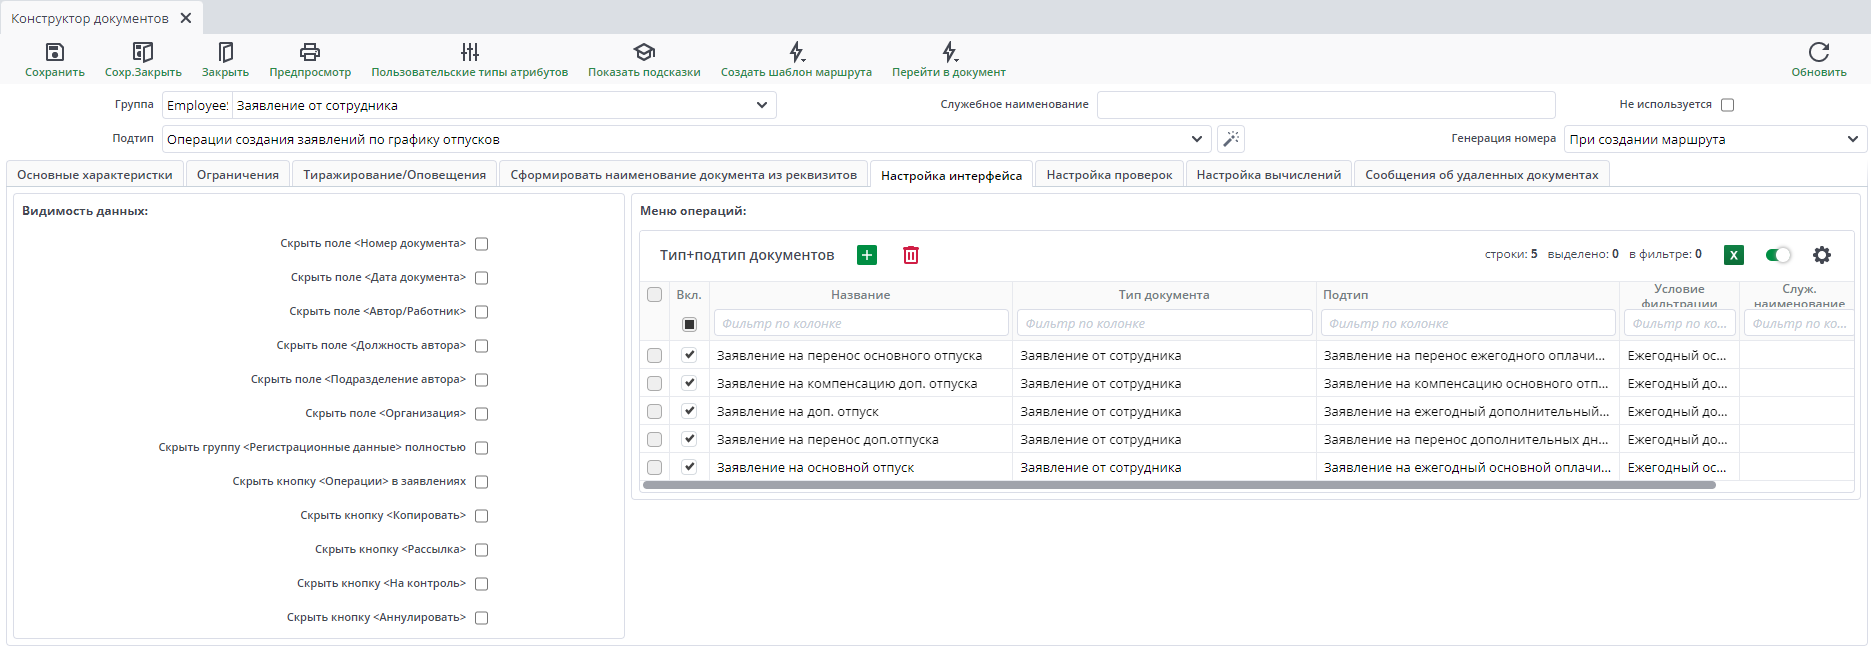The height and width of the screenshot is (649, 1871).
Task: Delete row with the red trash icon
Action: (x=910, y=255)
